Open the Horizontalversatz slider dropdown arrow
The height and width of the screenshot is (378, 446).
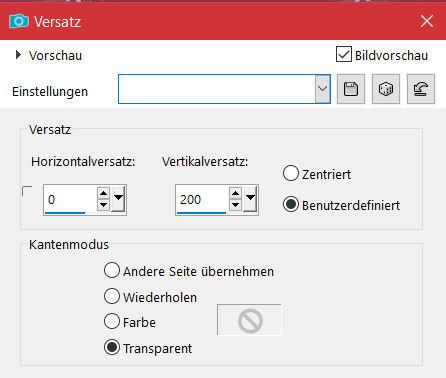coord(118,199)
